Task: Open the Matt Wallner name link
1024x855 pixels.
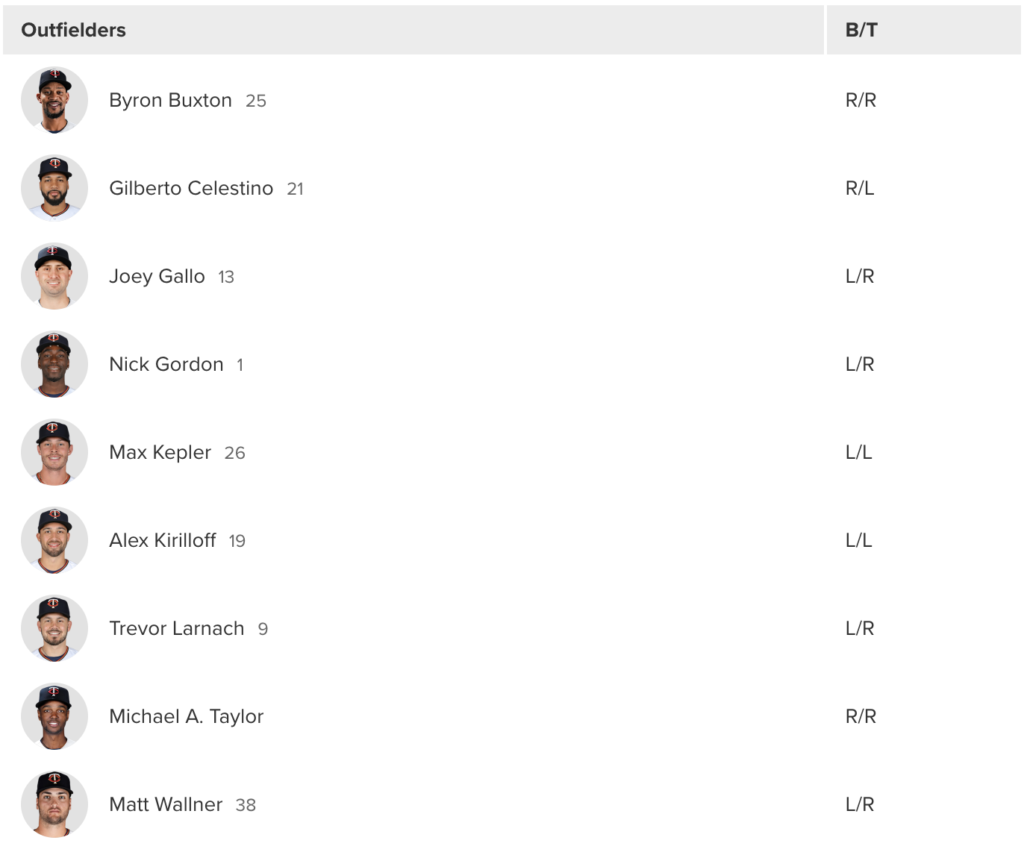Action: (166, 805)
